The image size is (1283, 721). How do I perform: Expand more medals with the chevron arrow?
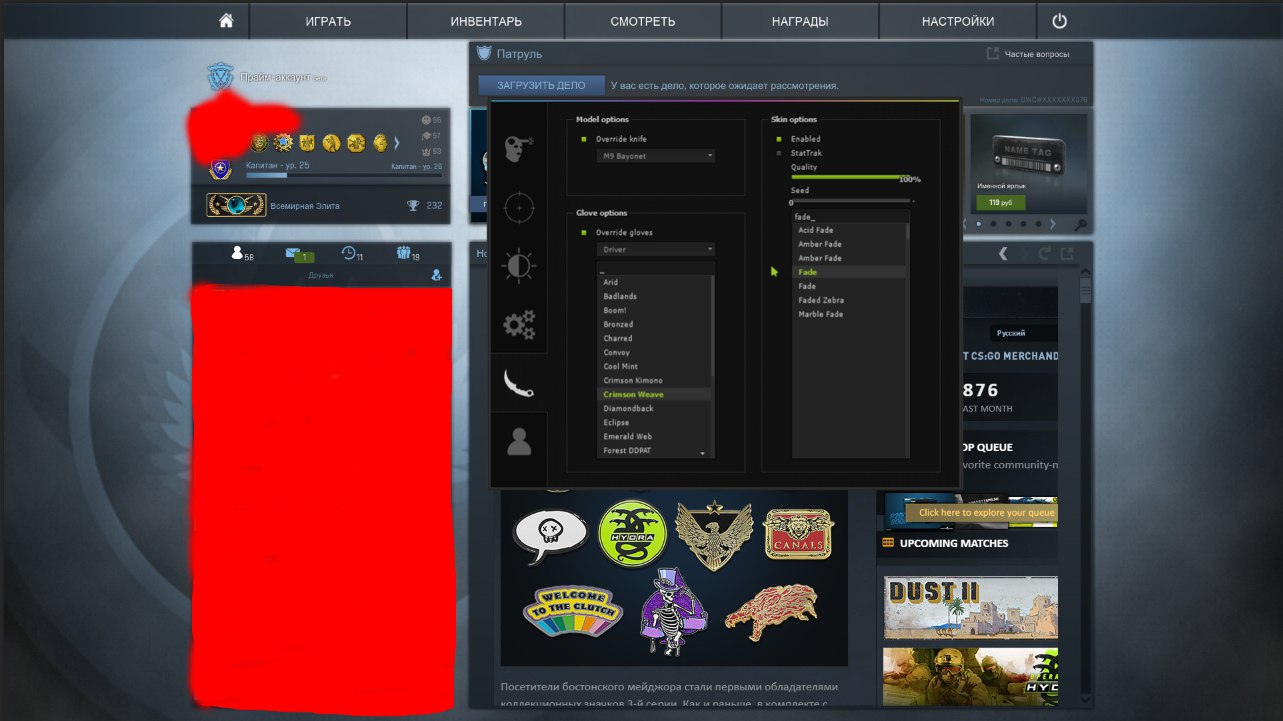coord(396,143)
